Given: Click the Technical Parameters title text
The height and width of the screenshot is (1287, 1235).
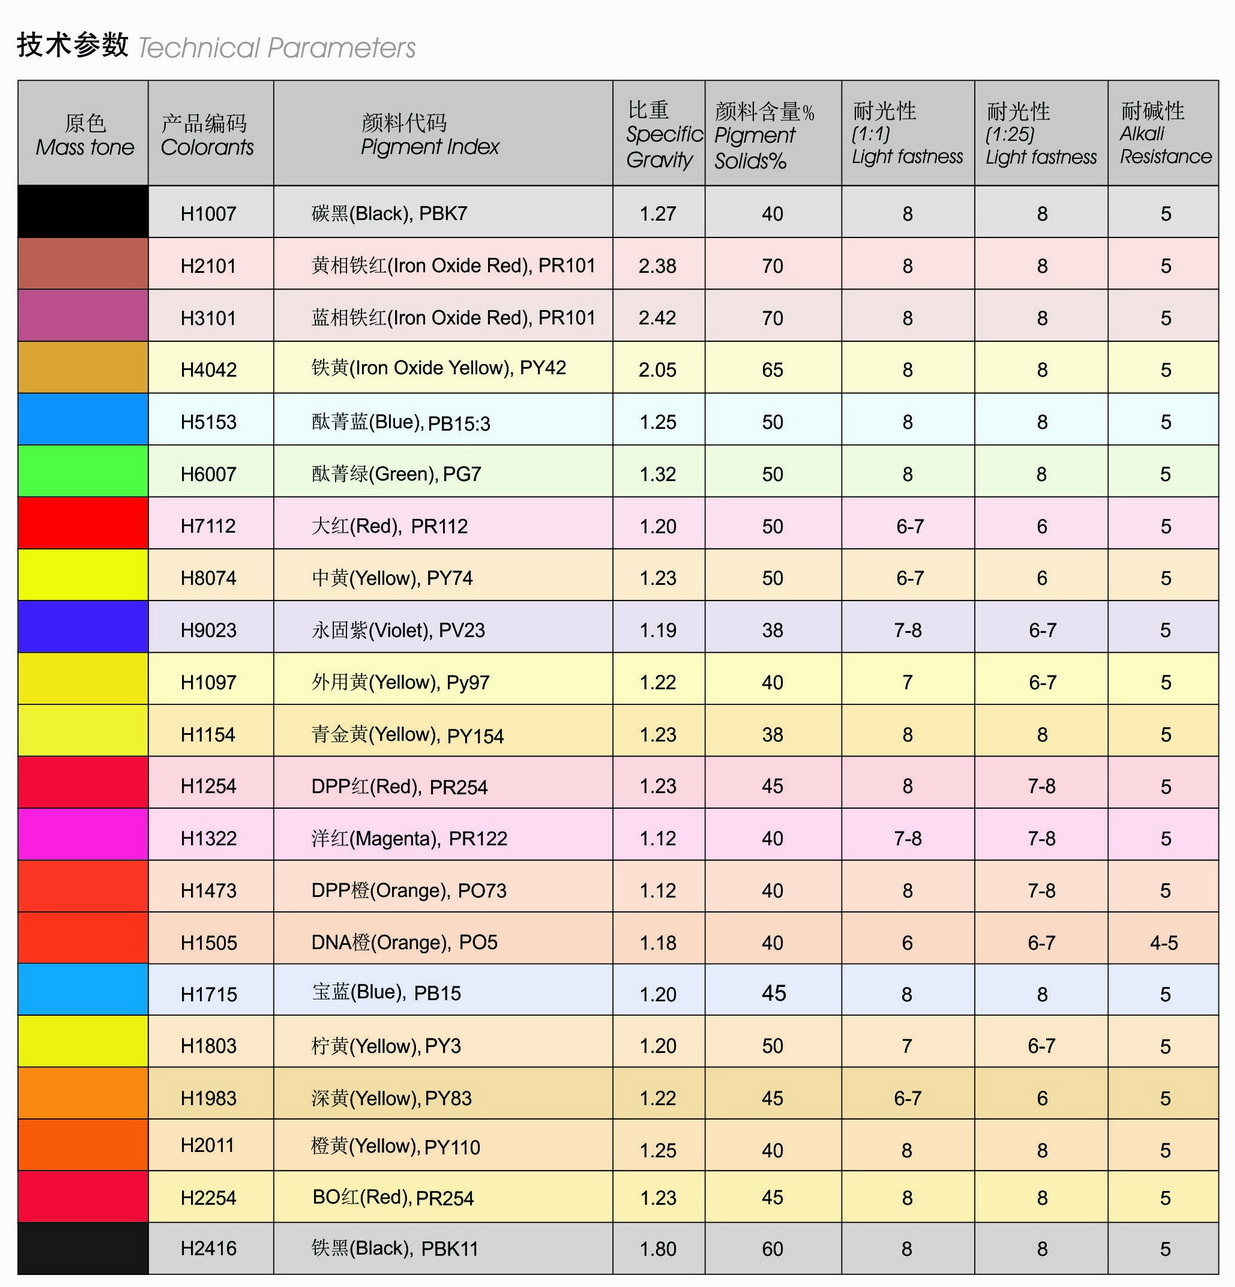Looking at the screenshot, I should click(x=278, y=47).
